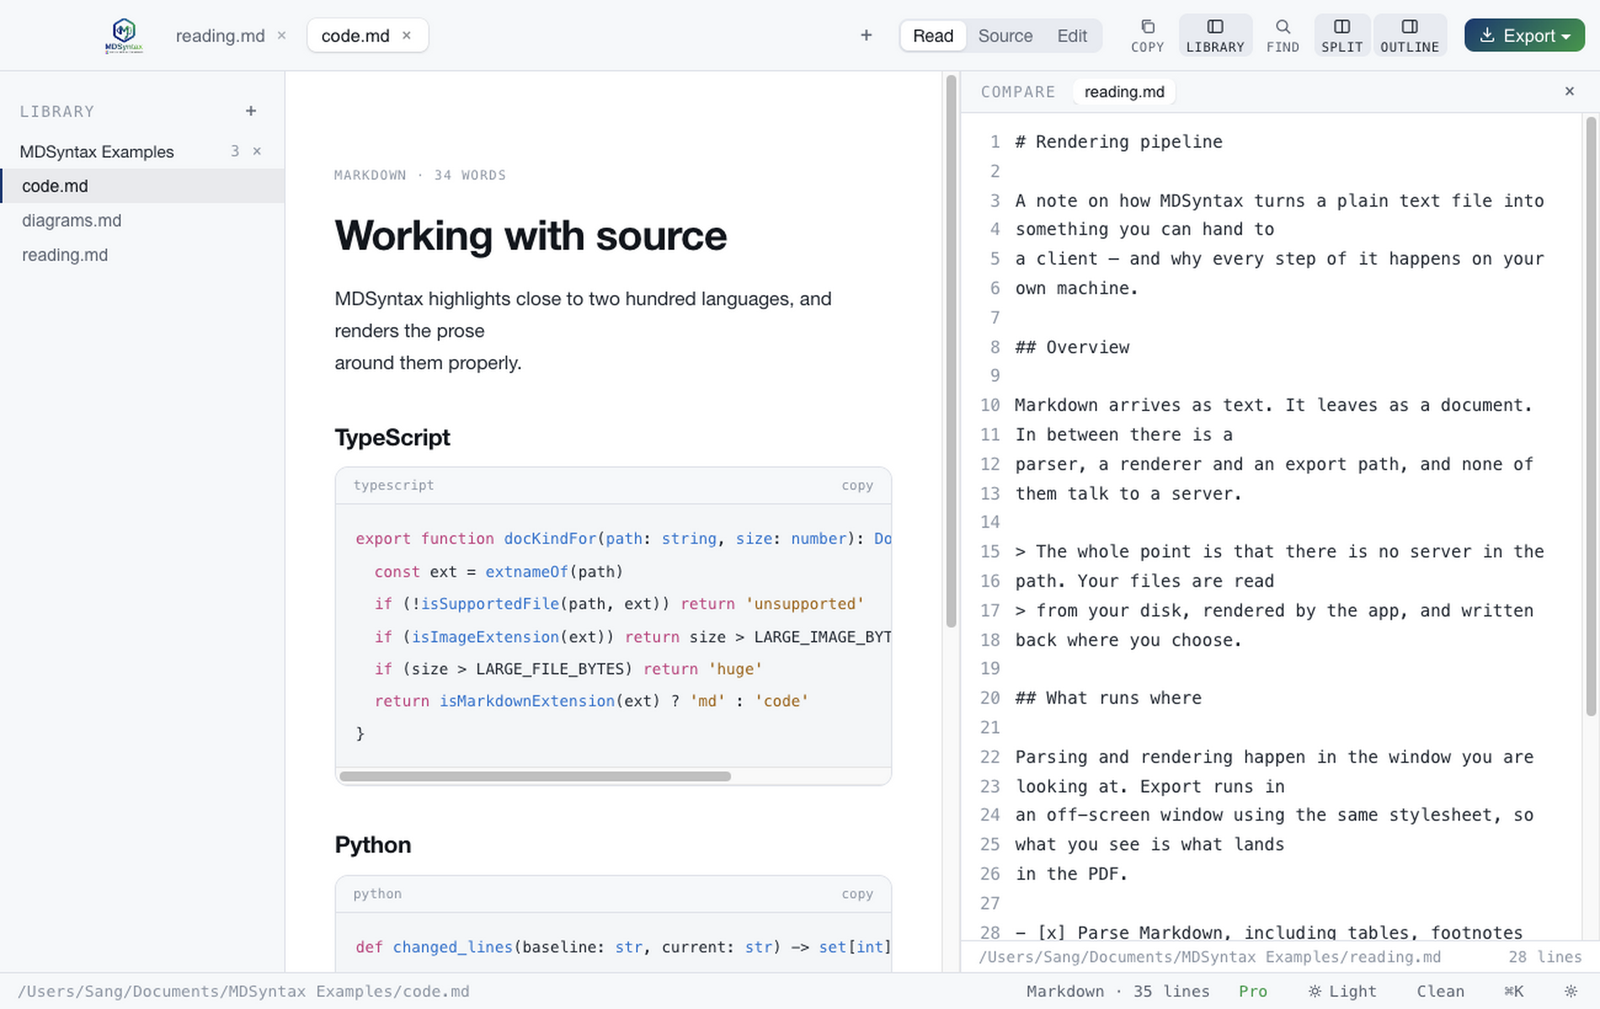Click the Working with source heading
Viewport: 1600px width, 1009px height.
click(x=531, y=236)
